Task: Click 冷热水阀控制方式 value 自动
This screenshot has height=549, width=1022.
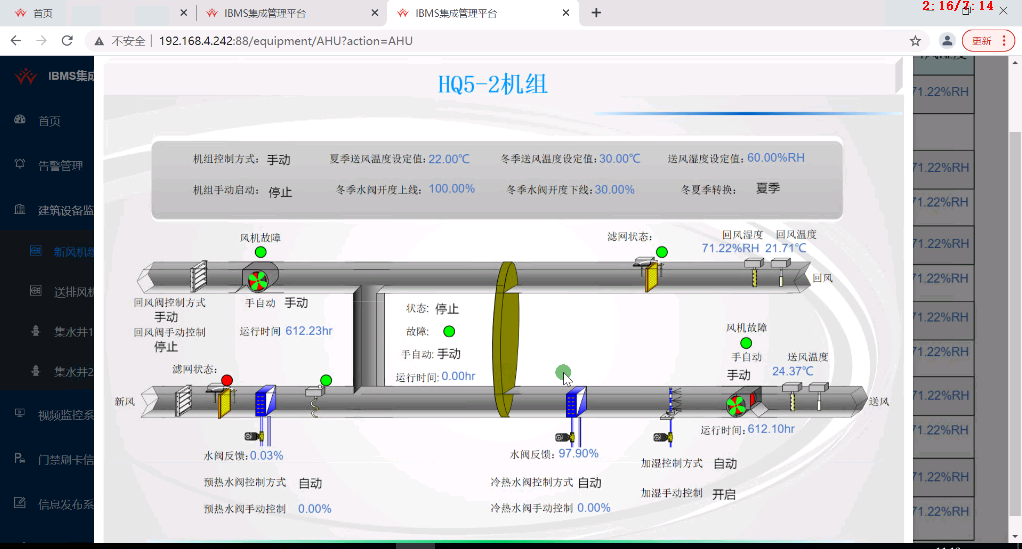Action: (589, 482)
